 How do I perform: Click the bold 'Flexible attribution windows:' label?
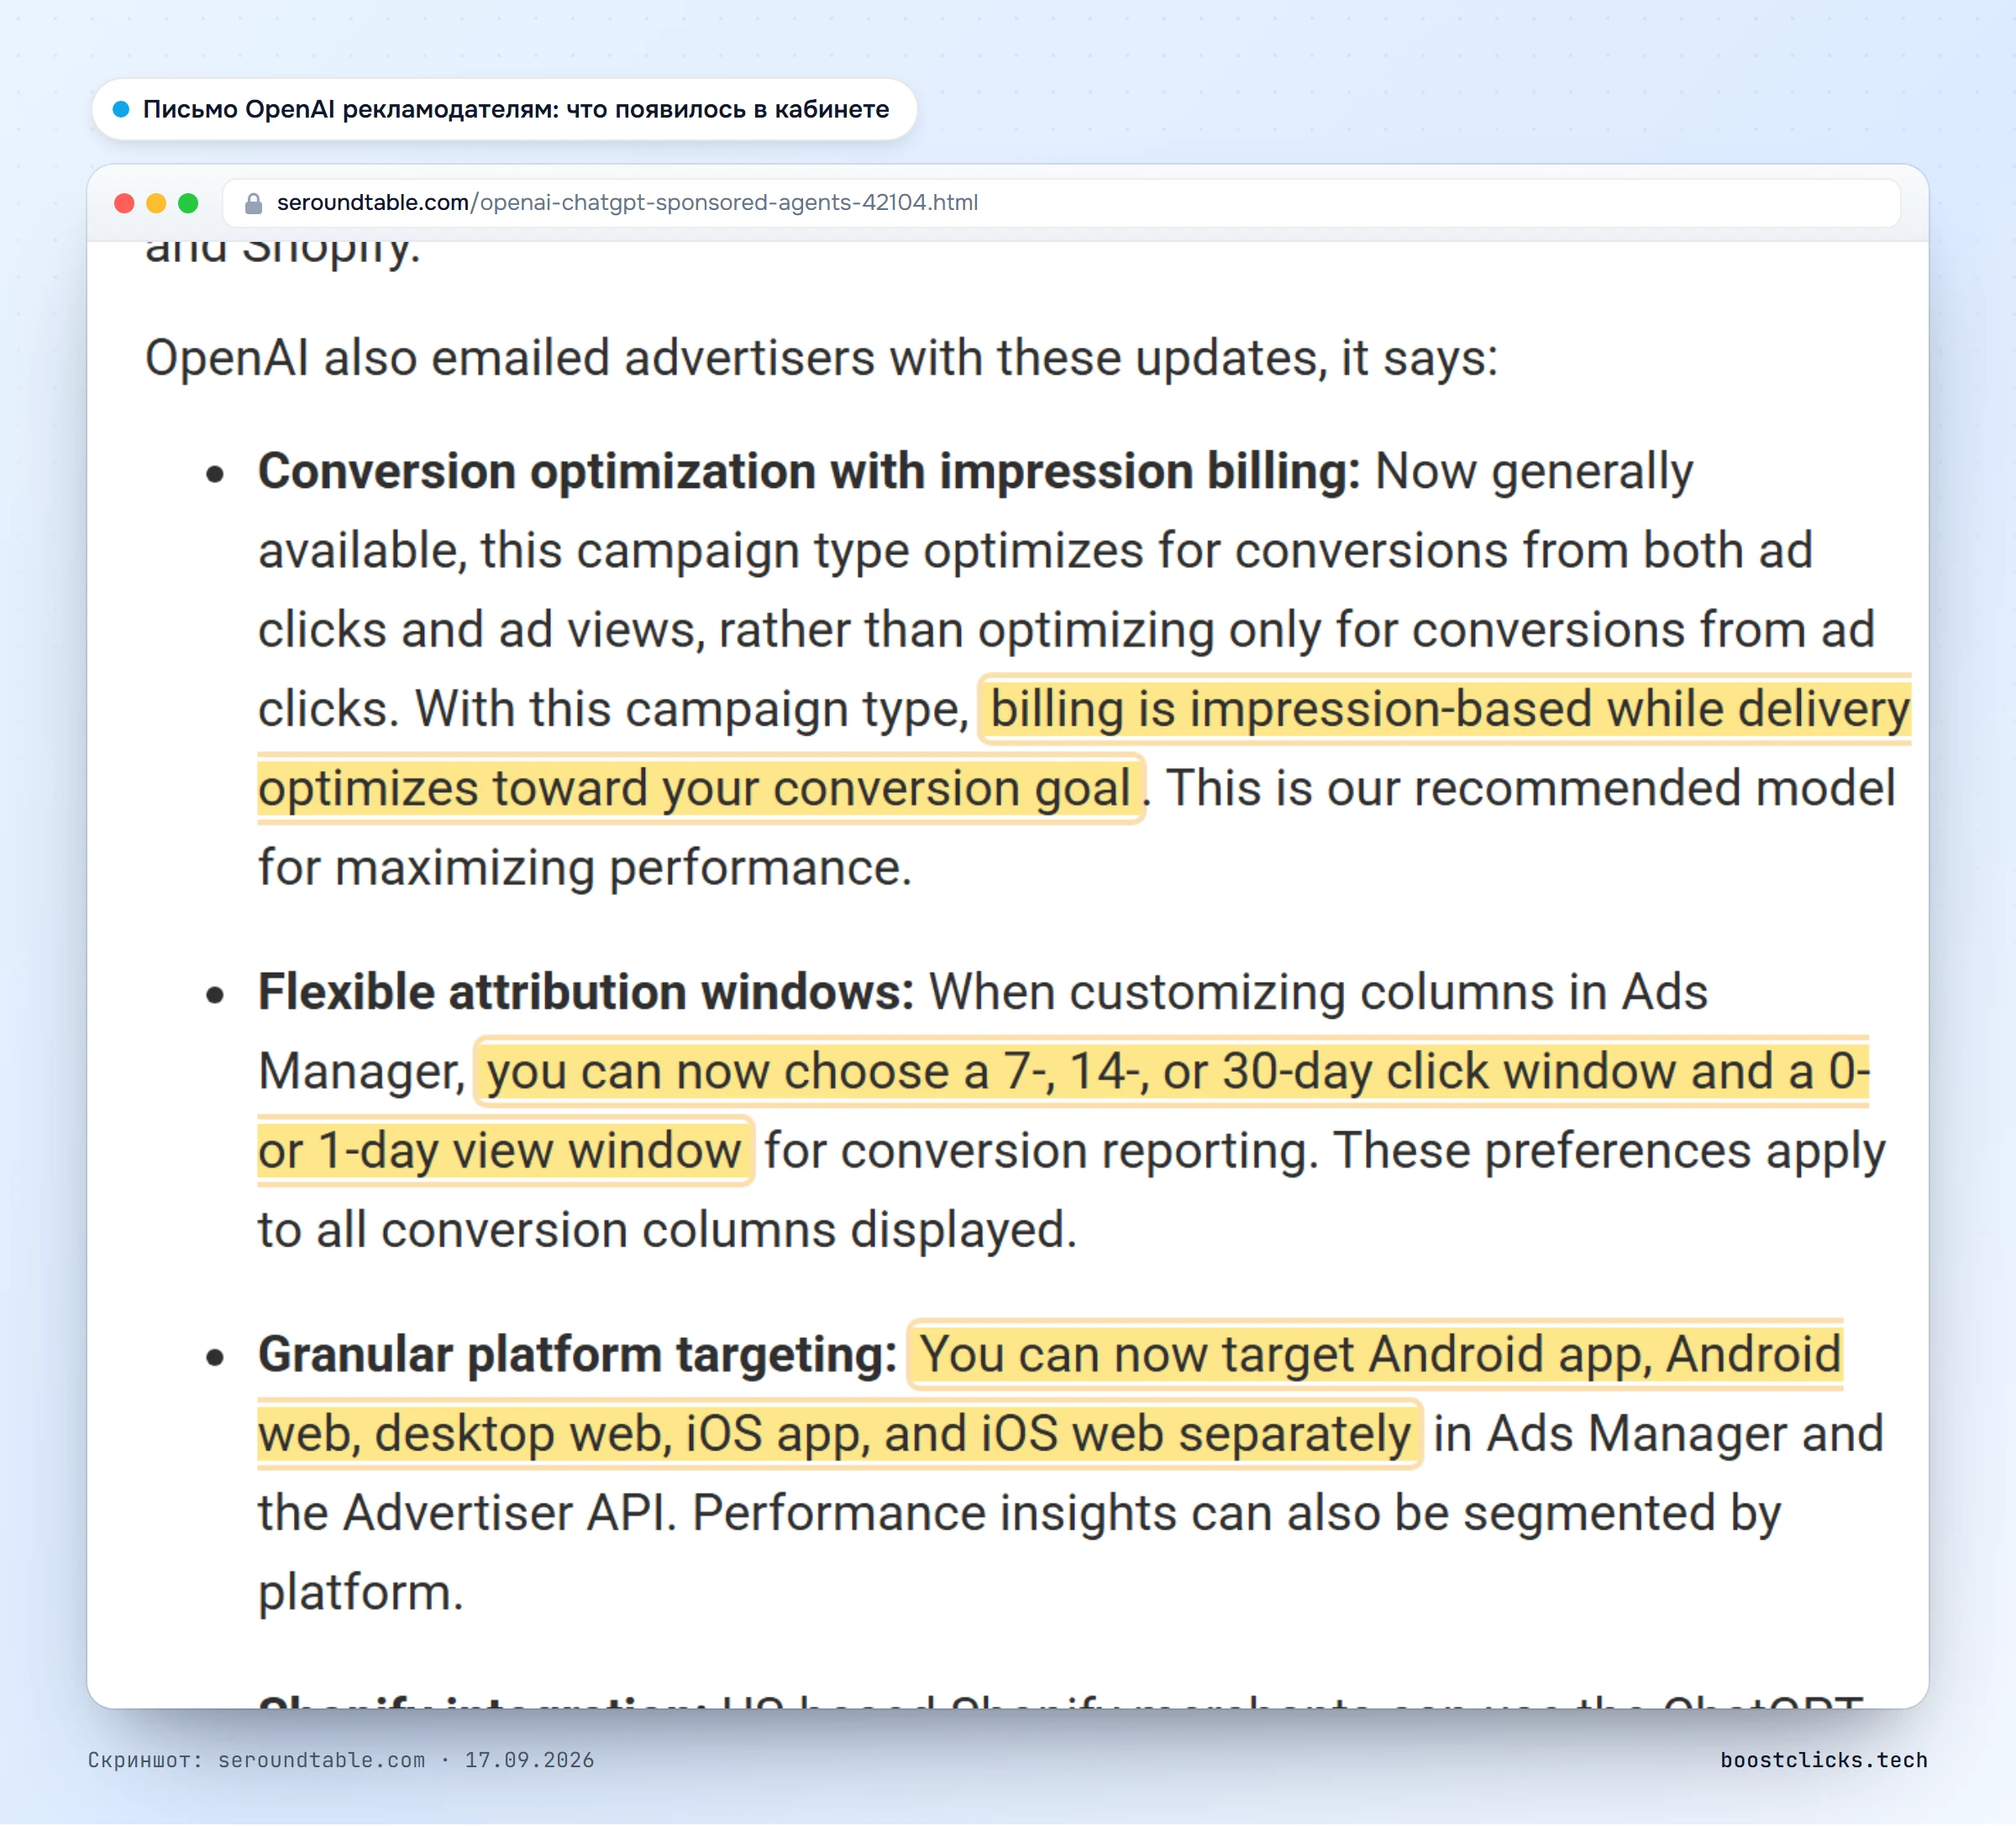click(586, 992)
